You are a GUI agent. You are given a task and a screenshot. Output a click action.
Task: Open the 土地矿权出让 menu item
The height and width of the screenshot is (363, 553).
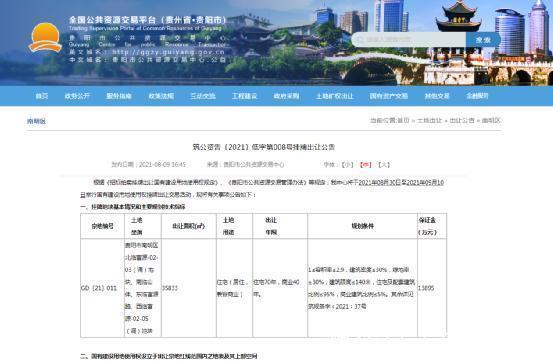(334, 96)
